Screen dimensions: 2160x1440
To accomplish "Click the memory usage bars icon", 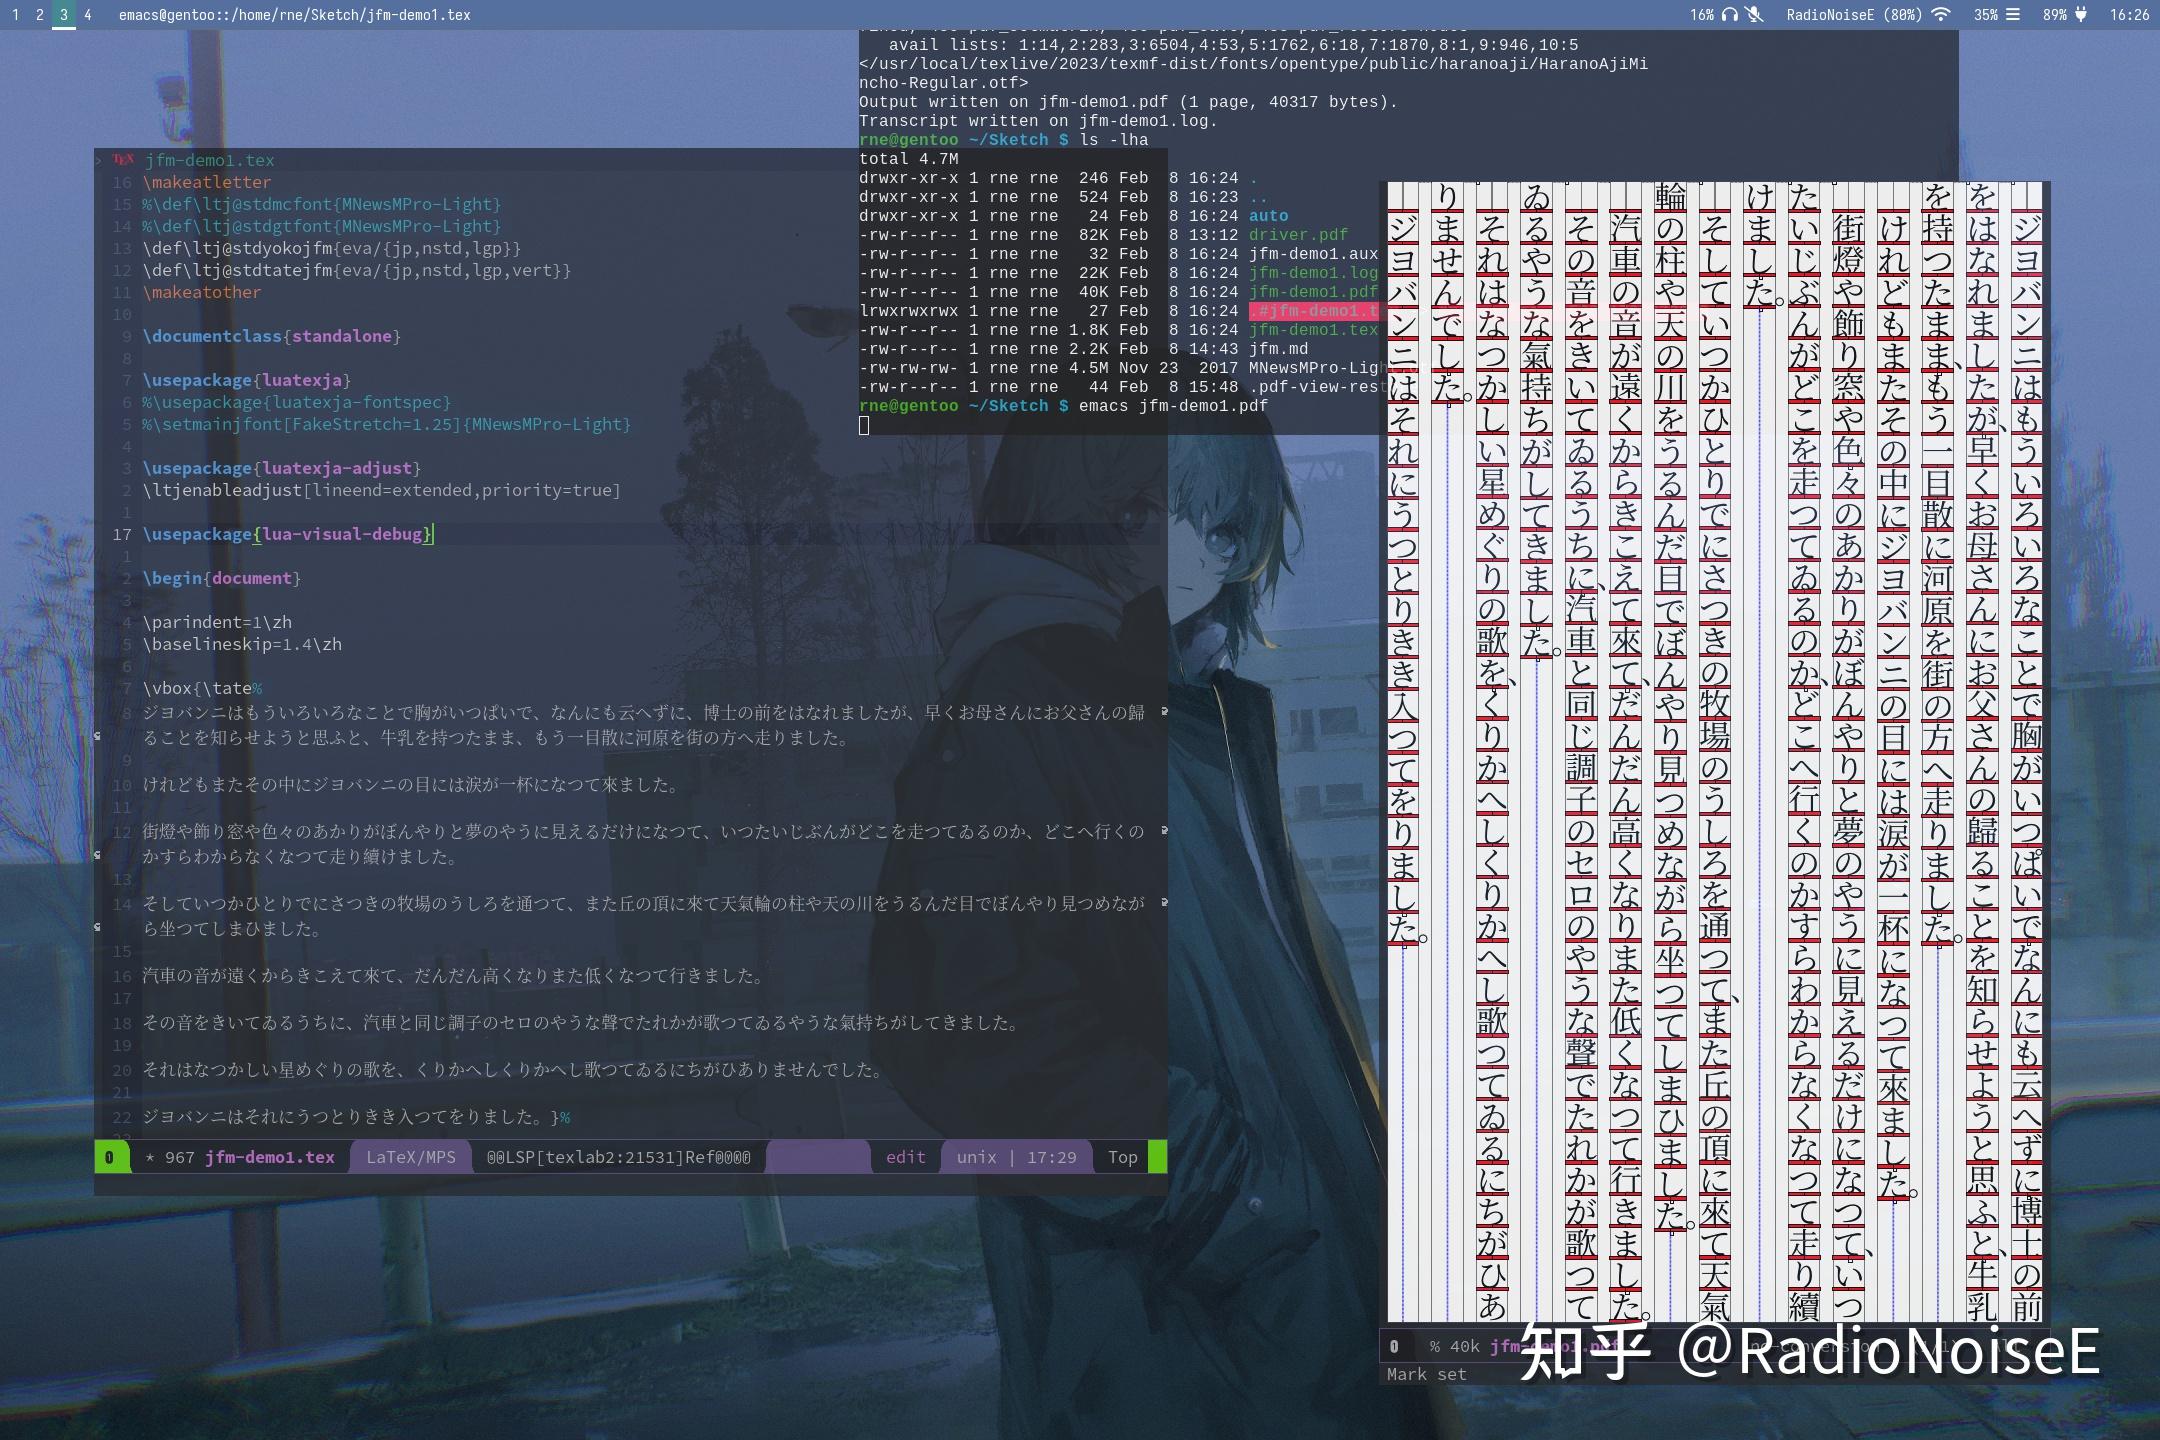I will [x=2013, y=14].
